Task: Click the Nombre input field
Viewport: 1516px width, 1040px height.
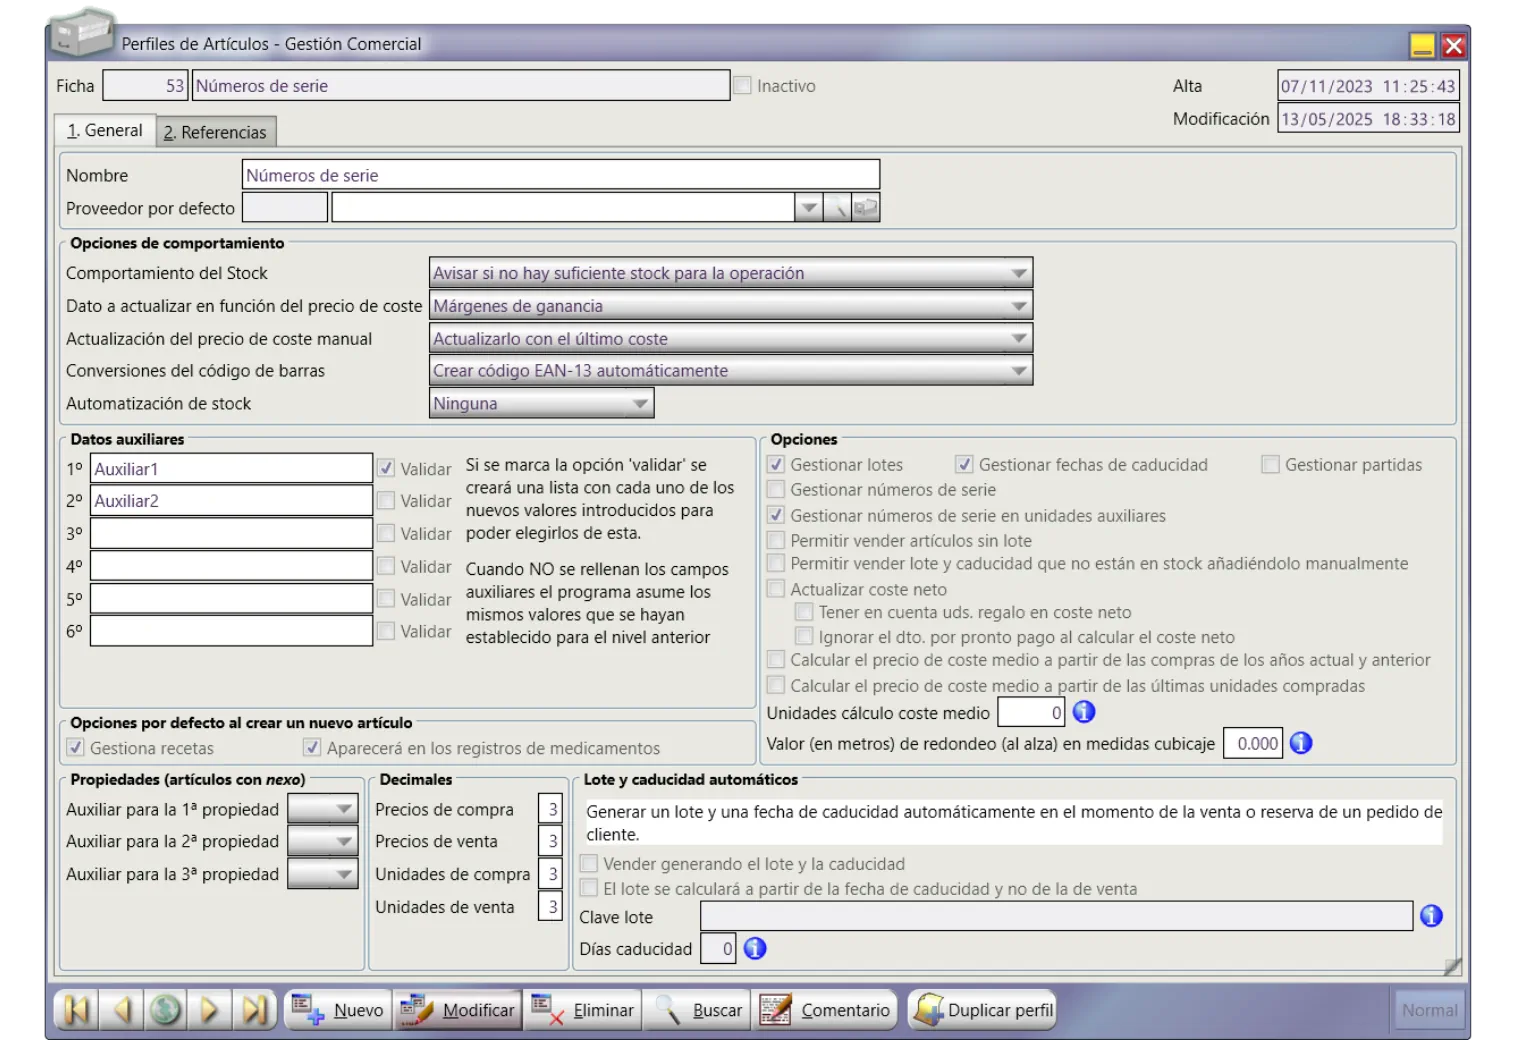Action: [561, 175]
